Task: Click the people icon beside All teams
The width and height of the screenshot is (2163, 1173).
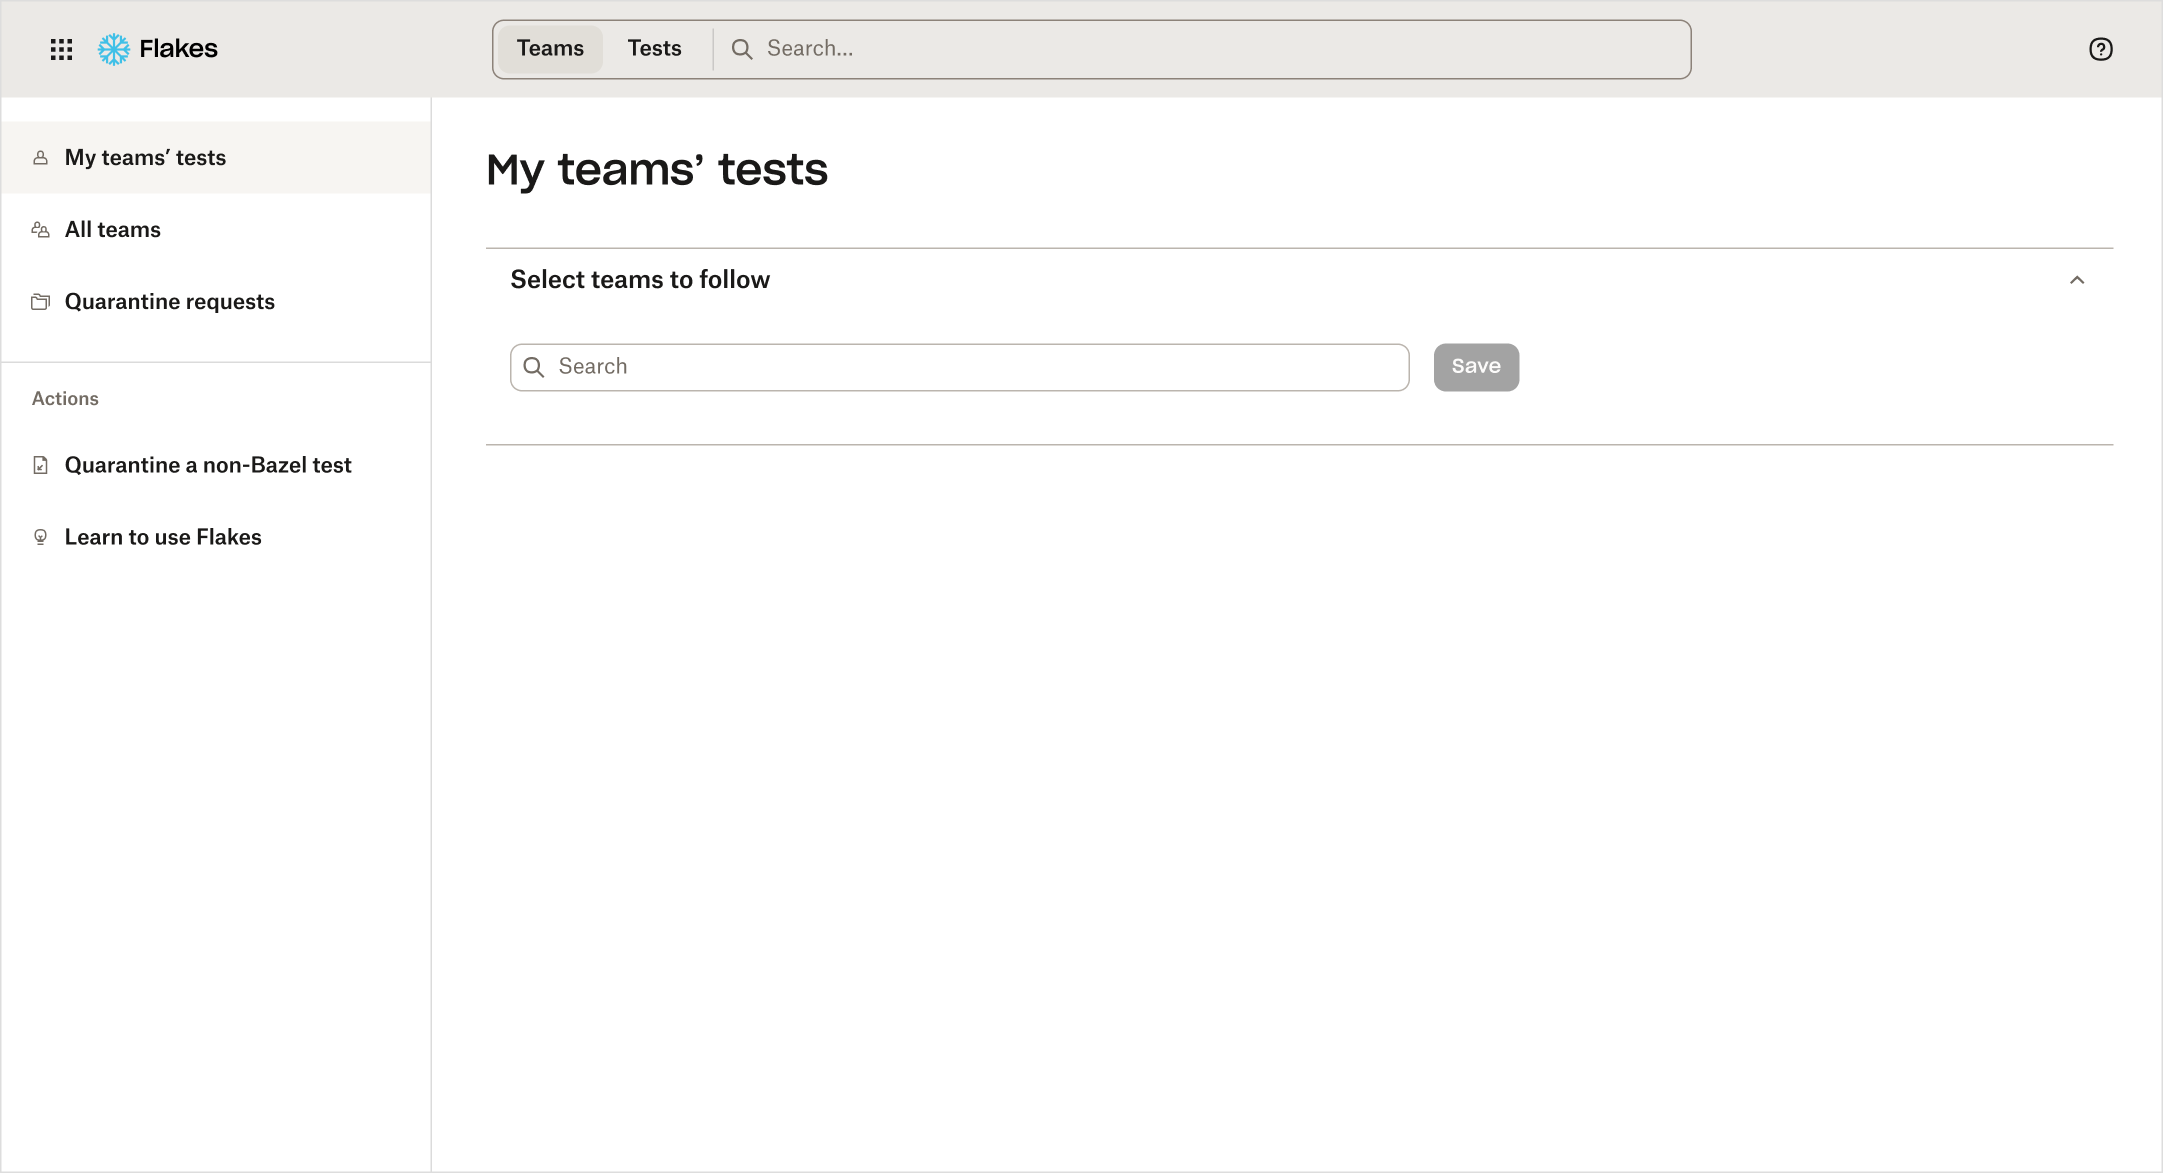Action: [x=41, y=230]
